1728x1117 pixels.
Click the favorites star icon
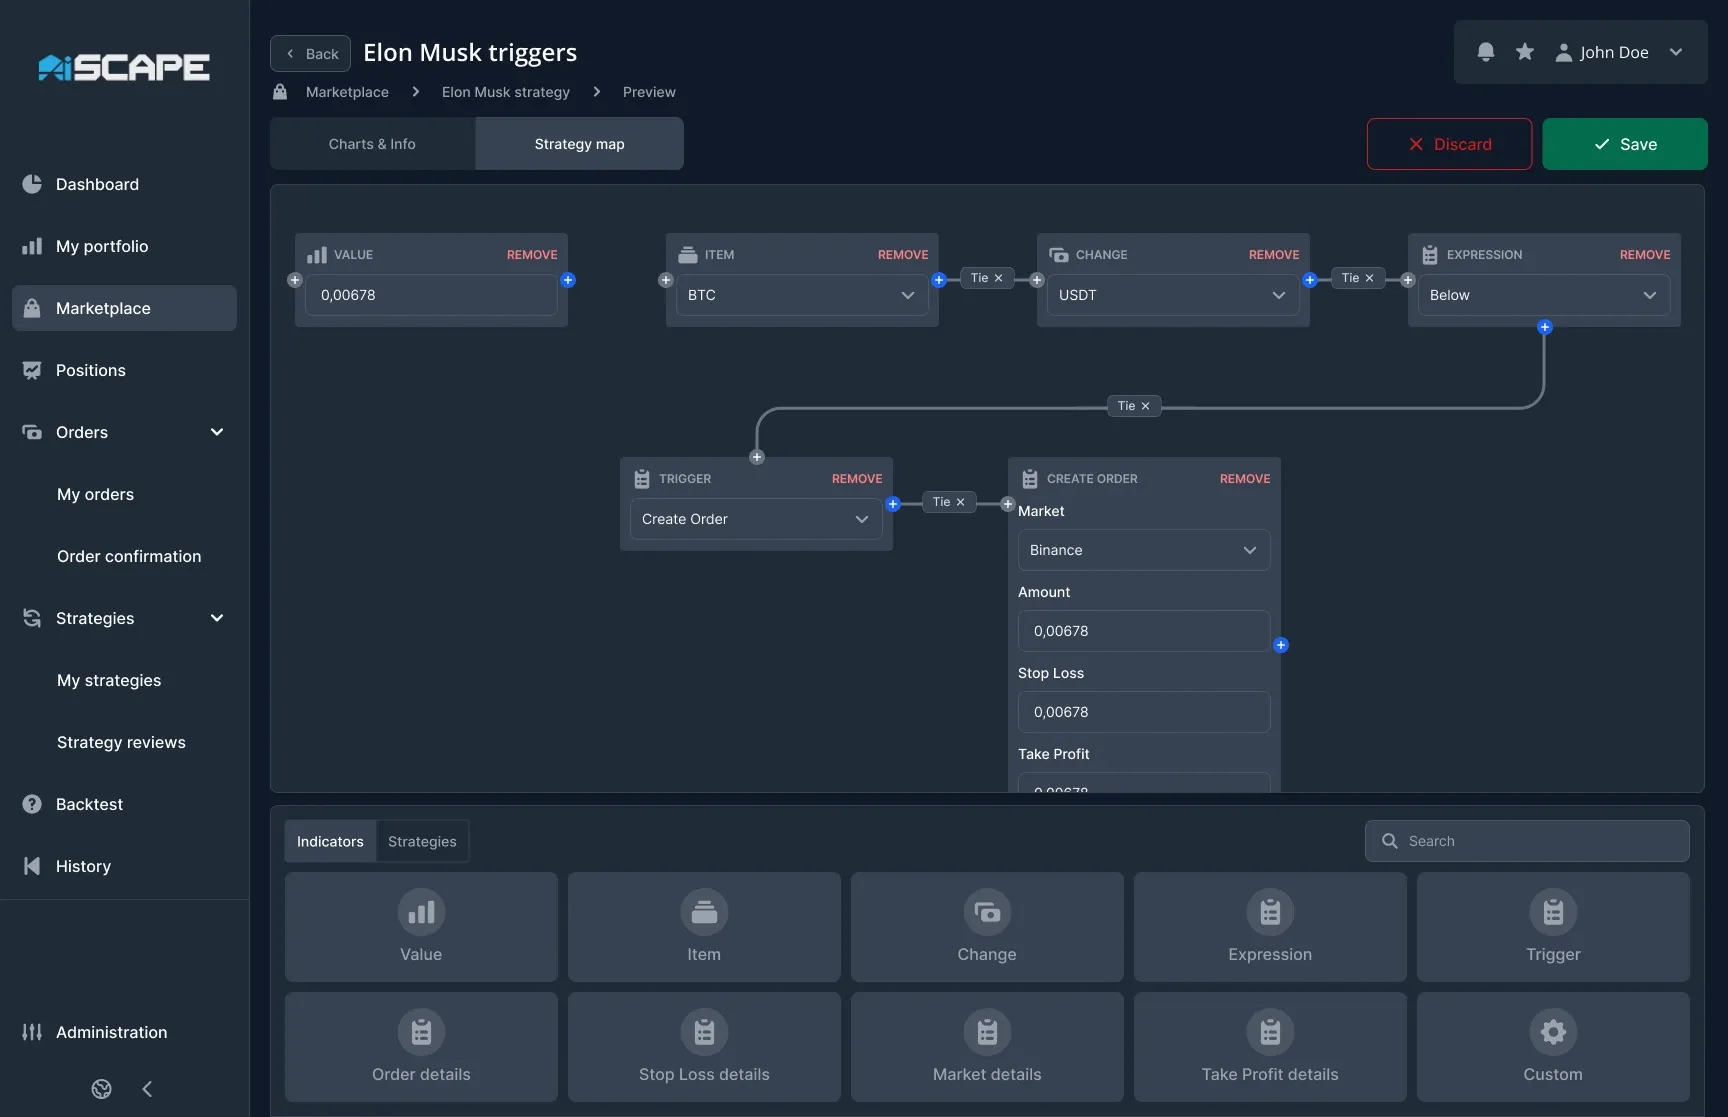click(x=1525, y=52)
